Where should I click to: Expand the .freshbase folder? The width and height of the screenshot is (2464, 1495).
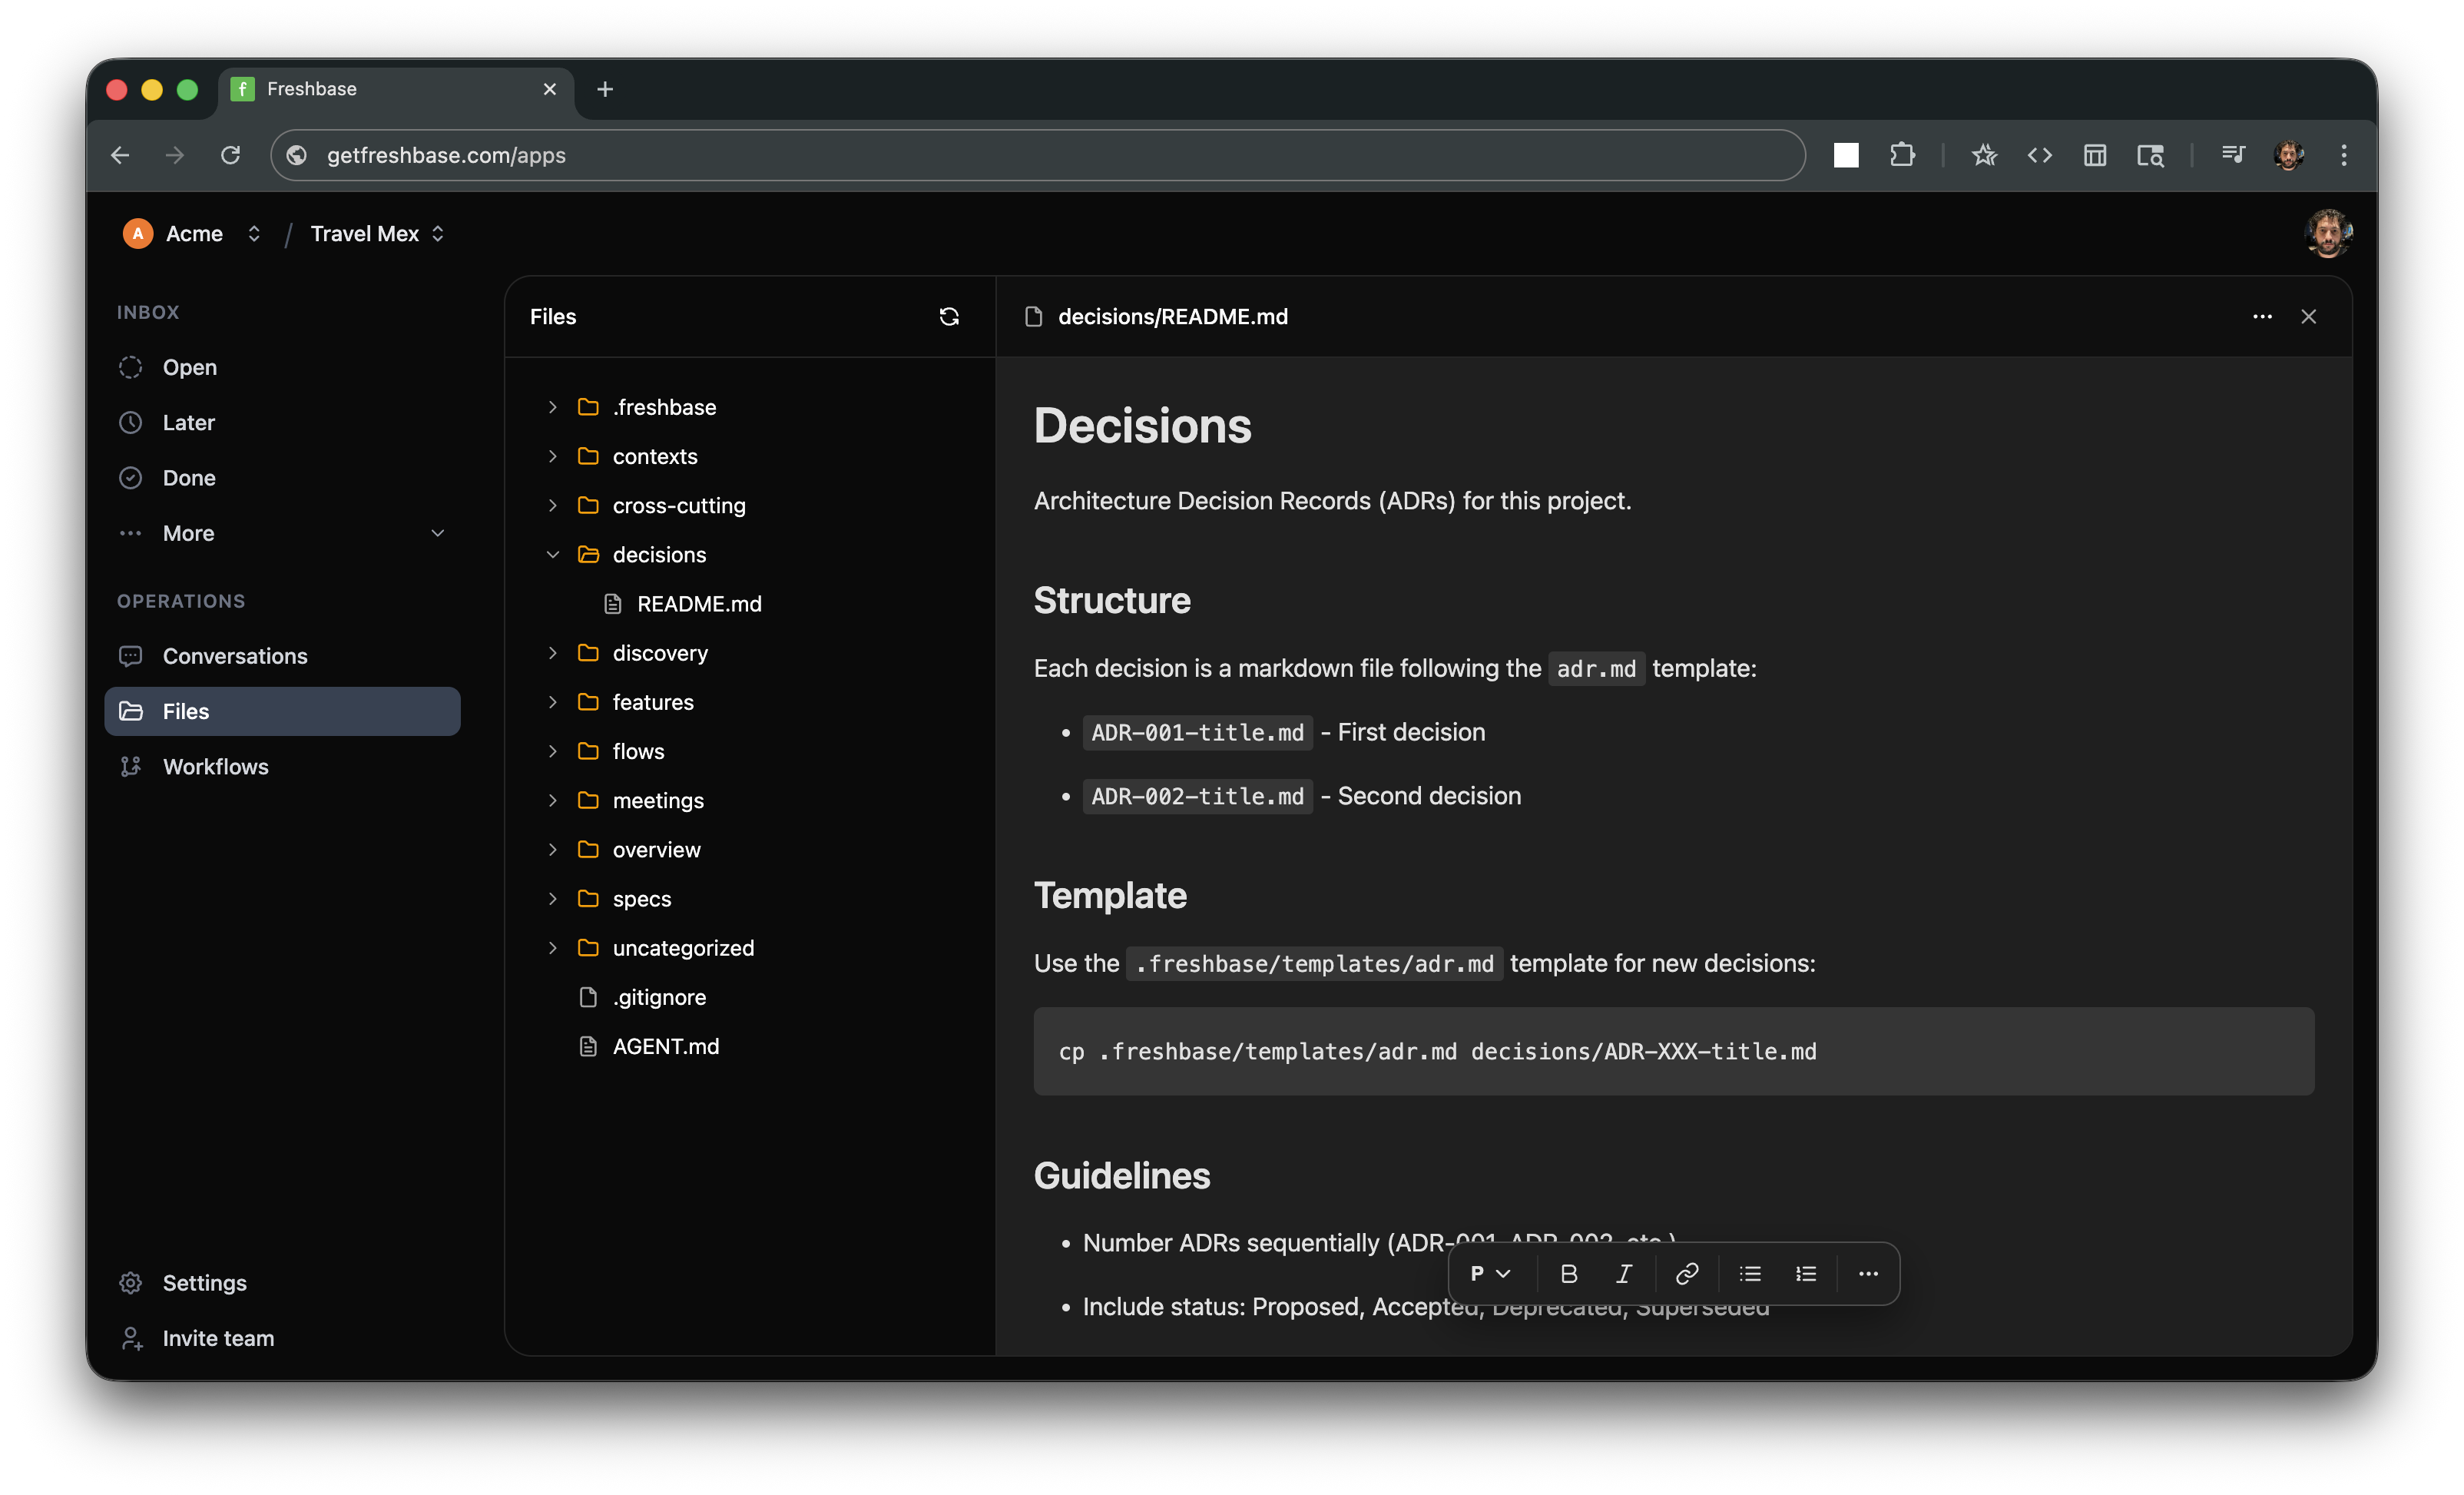553,407
